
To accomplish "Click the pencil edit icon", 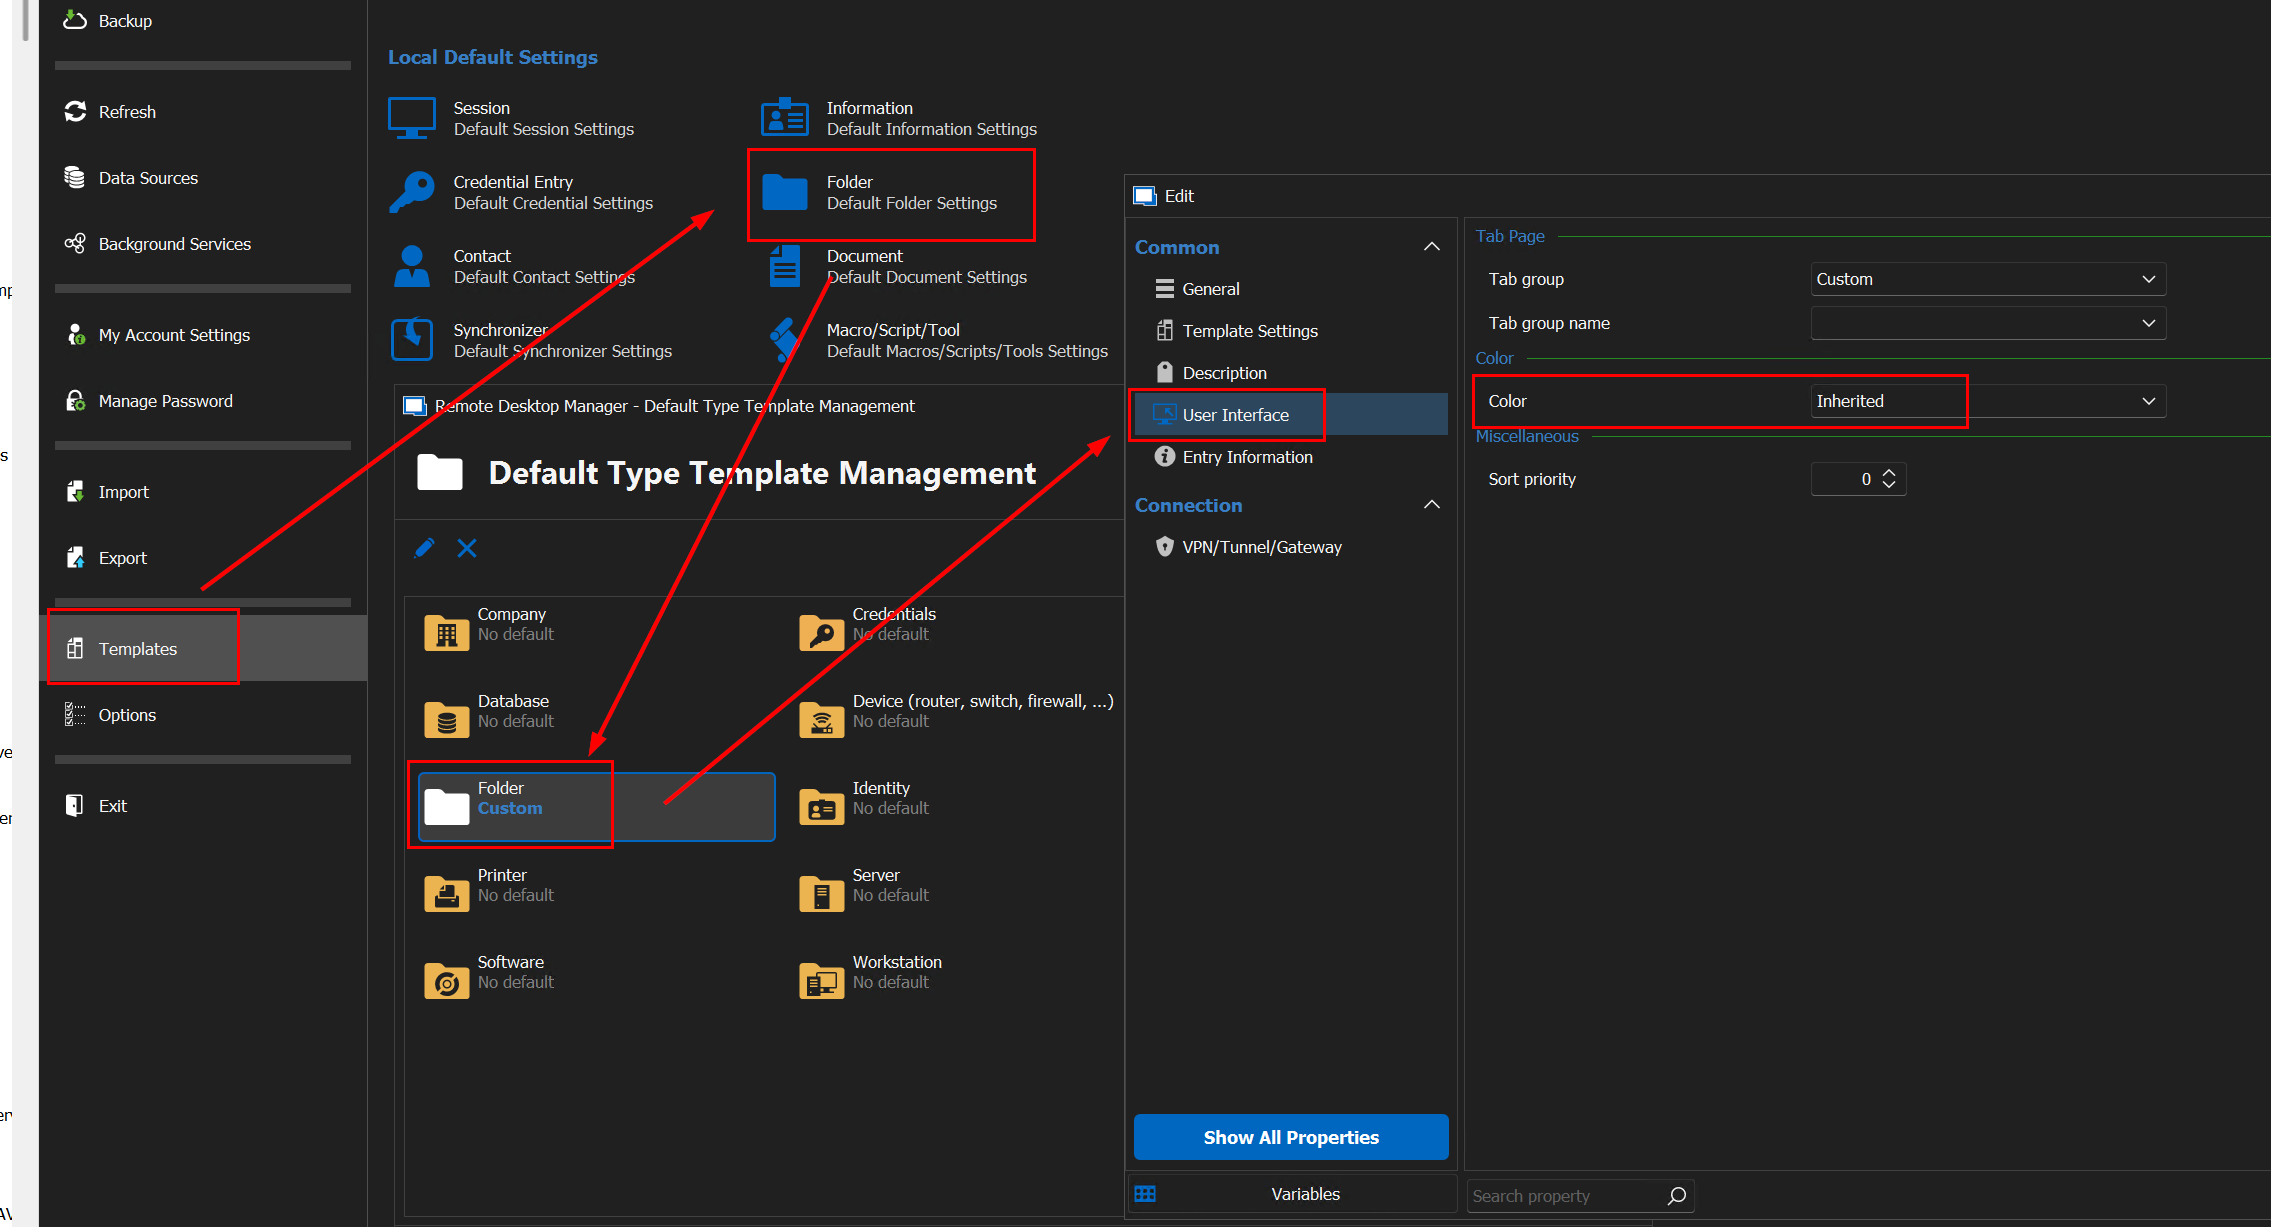I will click(x=425, y=547).
